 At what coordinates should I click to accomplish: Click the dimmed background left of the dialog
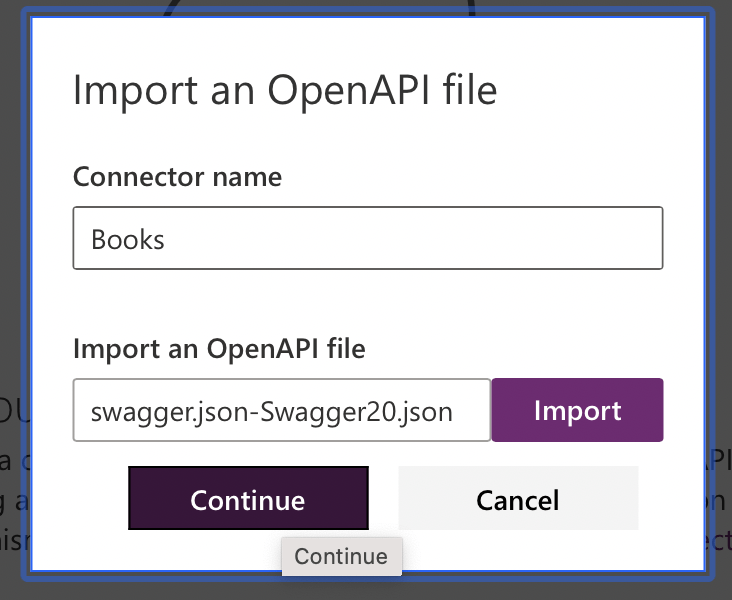(11, 300)
